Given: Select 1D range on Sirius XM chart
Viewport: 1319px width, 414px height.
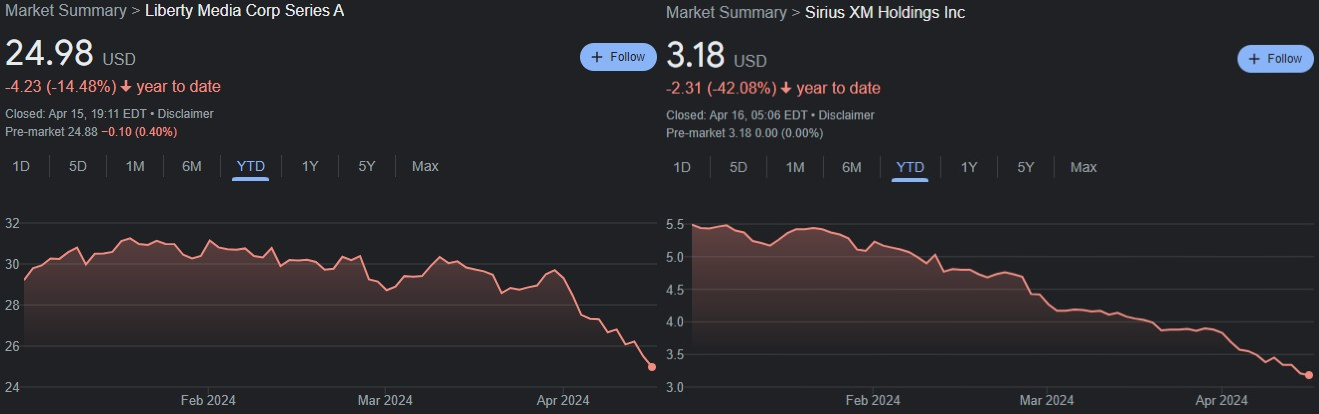Looking at the screenshot, I should (681, 167).
